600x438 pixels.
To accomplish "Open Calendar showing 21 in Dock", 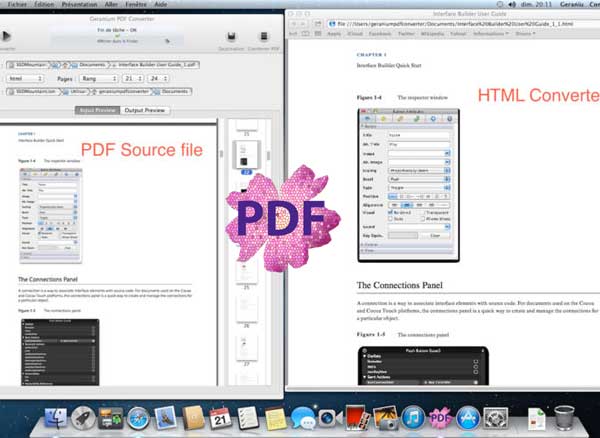I will [221, 418].
